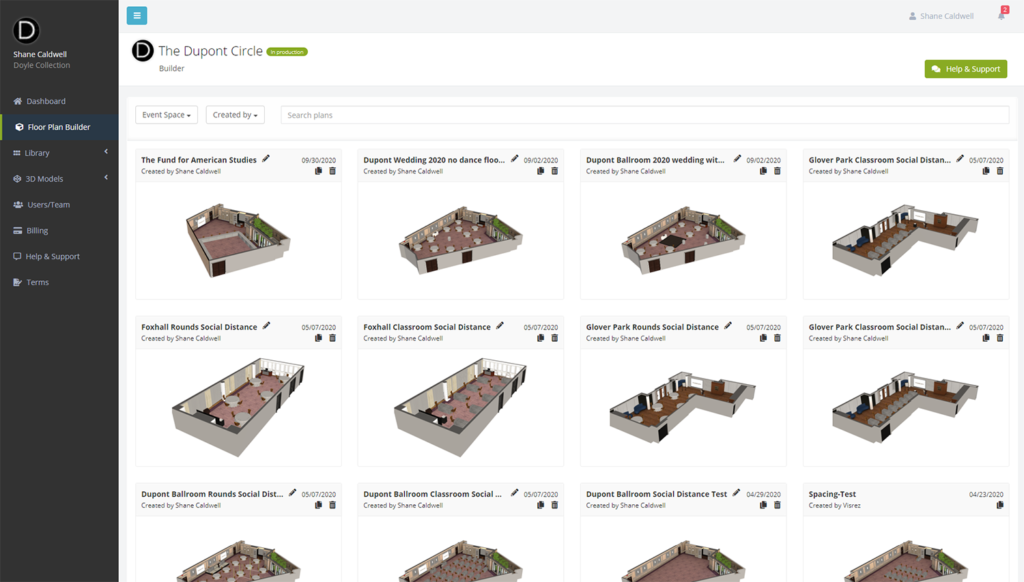Image resolution: width=1024 pixels, height=582 pixels.
Task: Click Spacing-Test plan title
Action: pos(832,494)
